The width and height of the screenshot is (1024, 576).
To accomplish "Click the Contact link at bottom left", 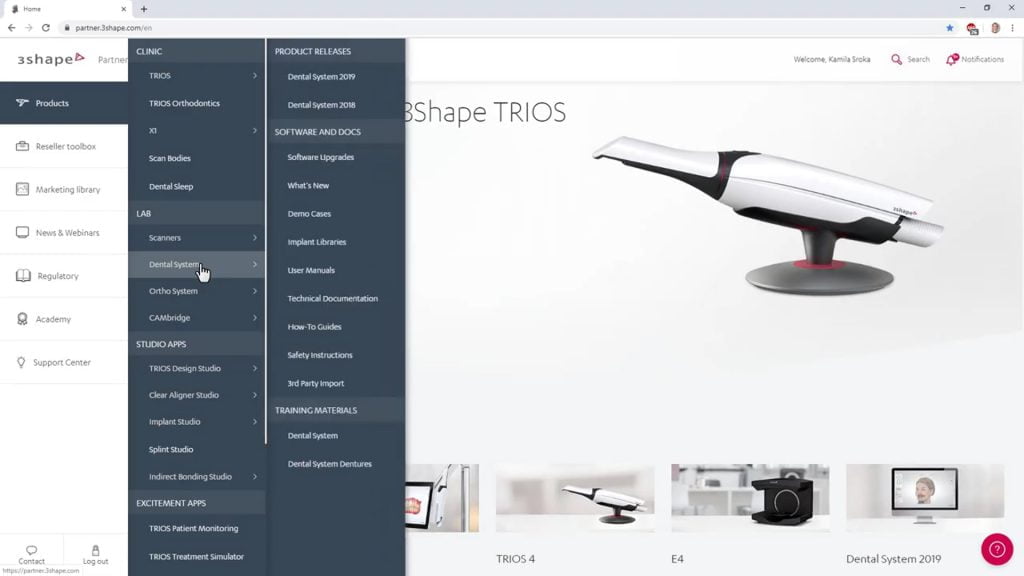I will pos(31,555).
